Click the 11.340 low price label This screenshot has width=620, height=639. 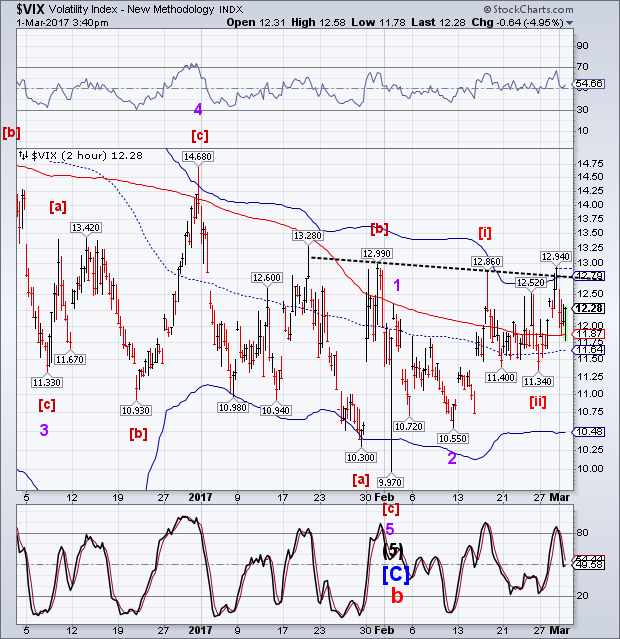(x=538, y=381)
